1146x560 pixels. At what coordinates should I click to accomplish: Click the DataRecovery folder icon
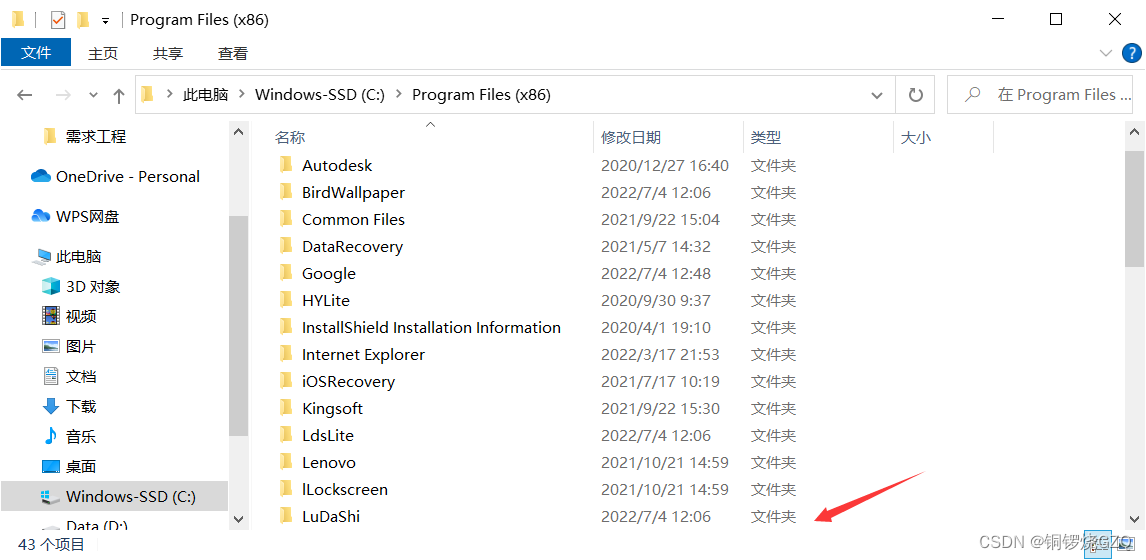click(286, 246)
